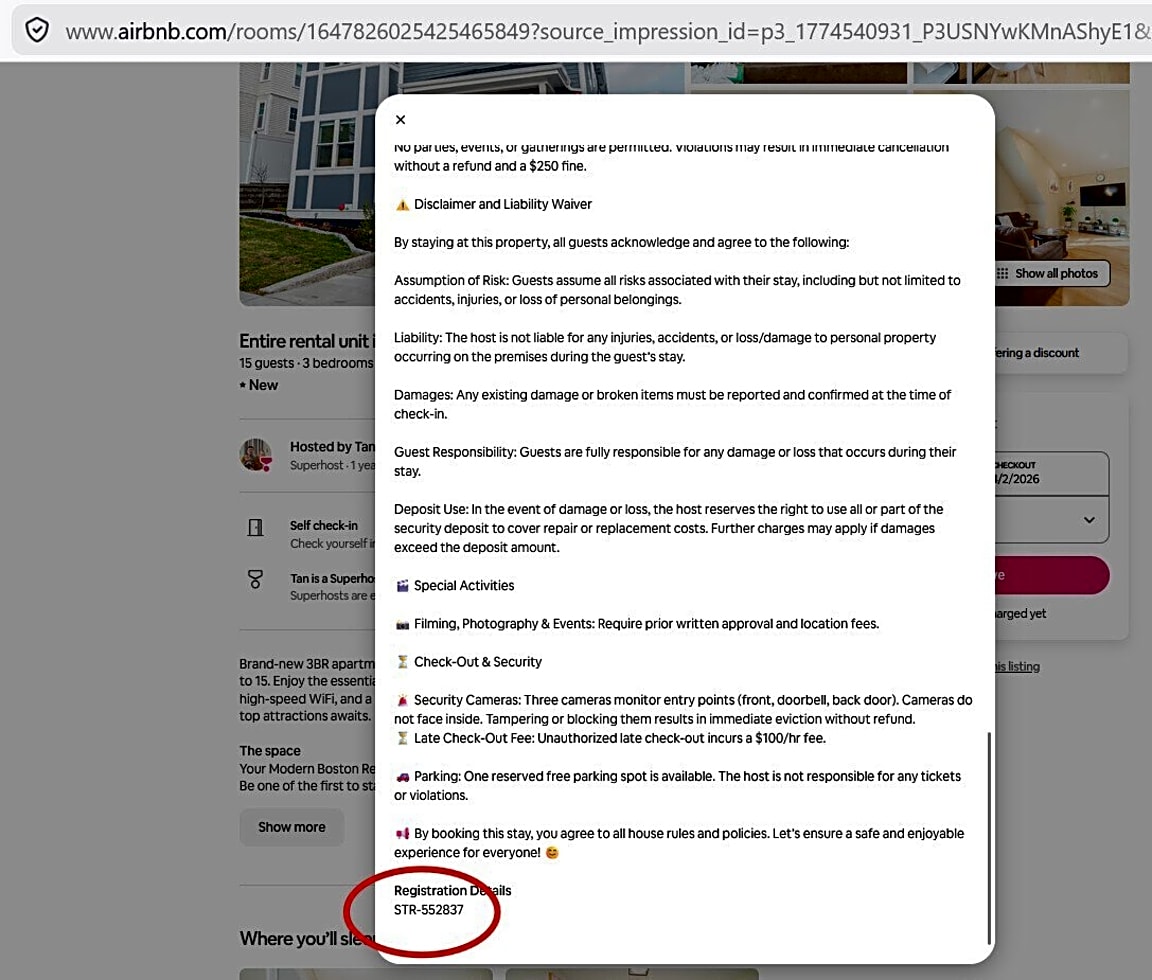
Task: Click the warning icon beside Disclaimer heading
Action: pyautogui.click(x=402, y=205)
